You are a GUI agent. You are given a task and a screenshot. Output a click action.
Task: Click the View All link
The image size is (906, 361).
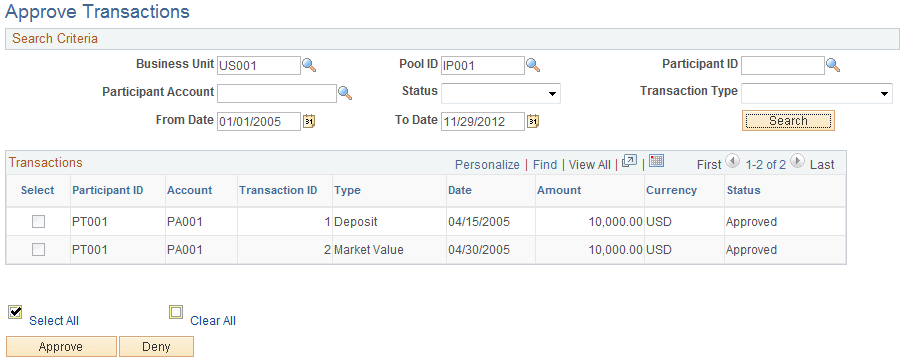(x=589, y=165)
